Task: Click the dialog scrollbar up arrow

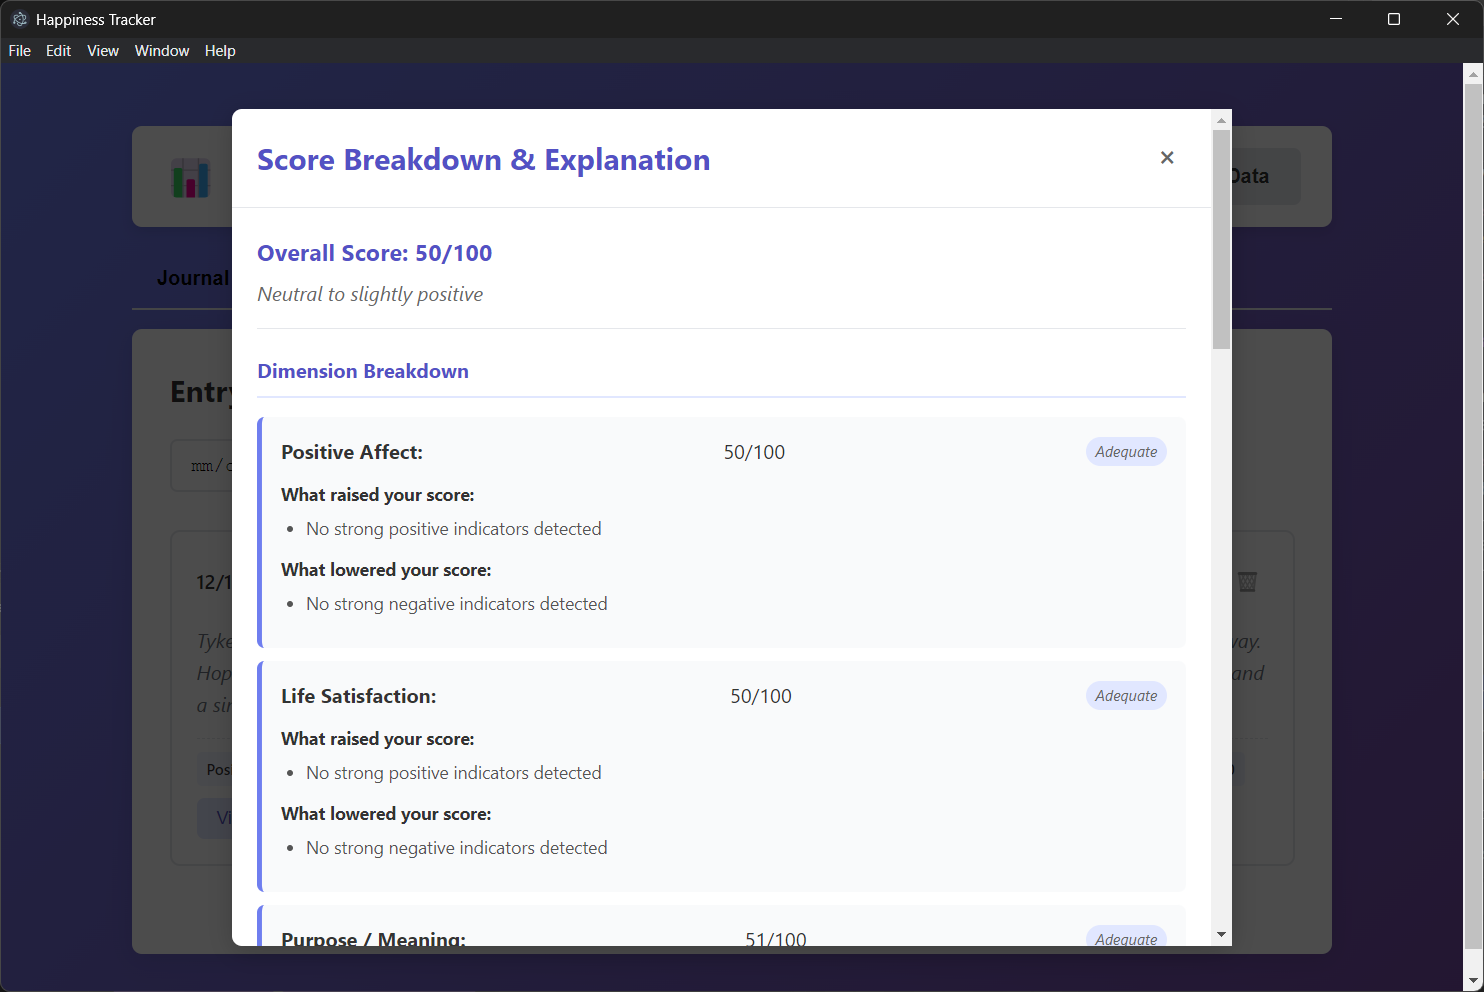Action: pyautogui.click(x=1221, y=120)
